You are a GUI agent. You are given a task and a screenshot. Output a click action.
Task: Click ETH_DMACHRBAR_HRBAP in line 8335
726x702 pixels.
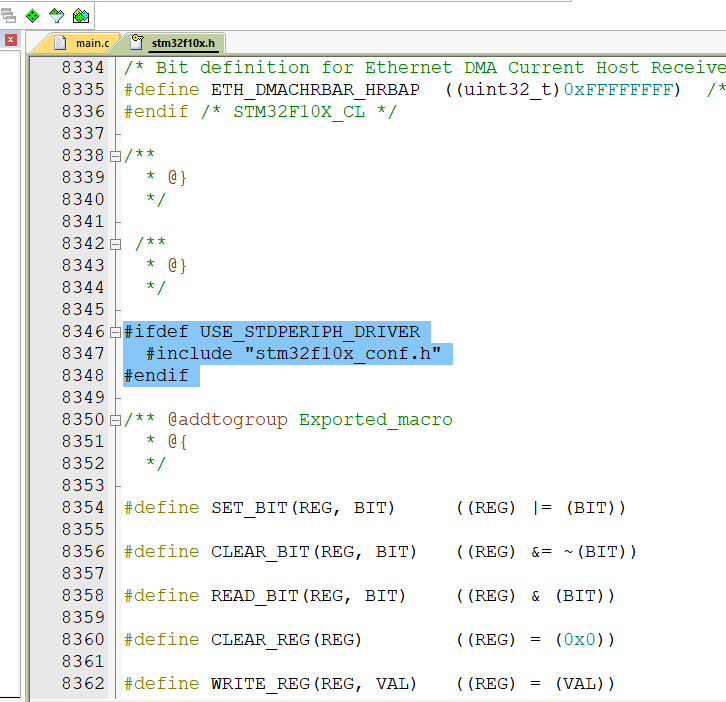[315, 90]
